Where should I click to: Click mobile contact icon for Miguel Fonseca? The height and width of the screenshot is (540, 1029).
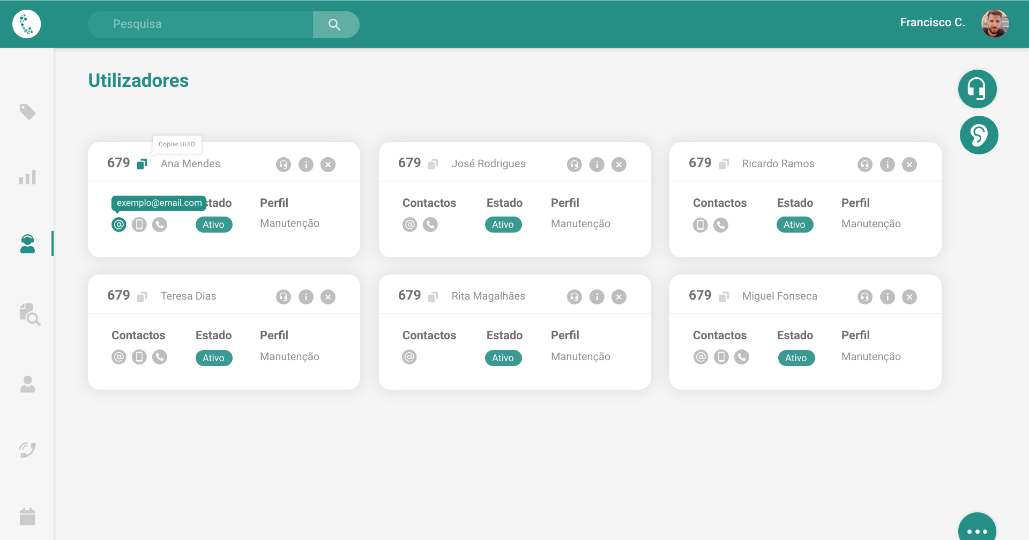pyautogui.click(x=721, y=357)
